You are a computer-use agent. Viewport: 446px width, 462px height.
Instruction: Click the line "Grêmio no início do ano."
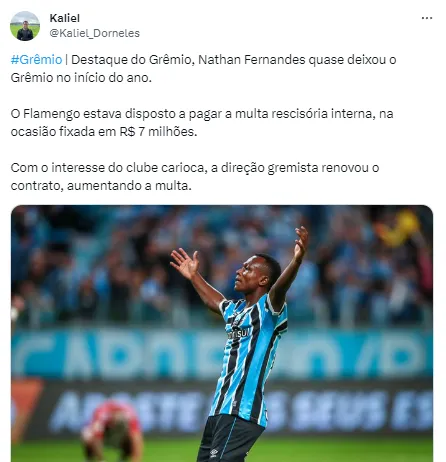[81, 78]
